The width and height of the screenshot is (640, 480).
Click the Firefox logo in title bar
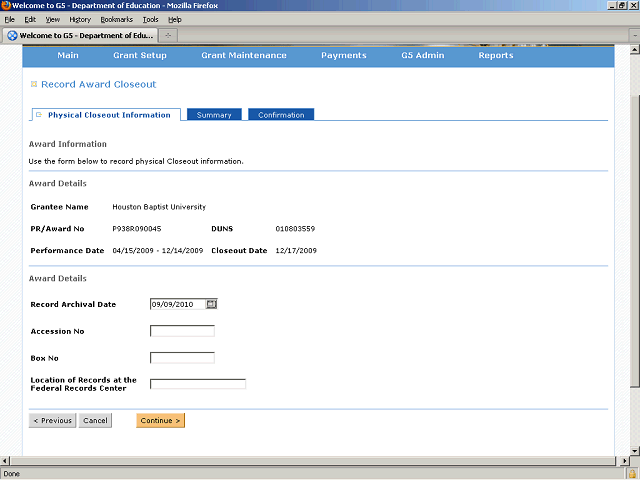[6, 5]
